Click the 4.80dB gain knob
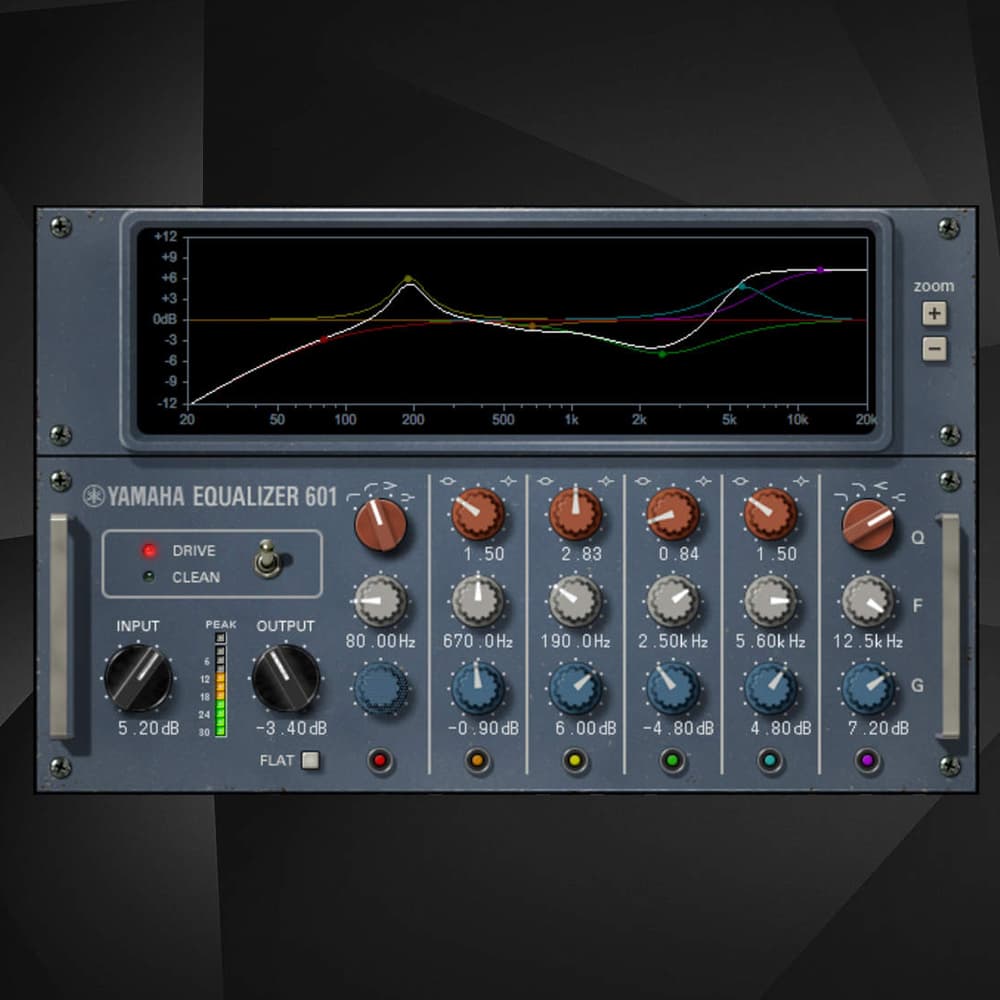1000x1000 pixels. [x=770, y=688]
